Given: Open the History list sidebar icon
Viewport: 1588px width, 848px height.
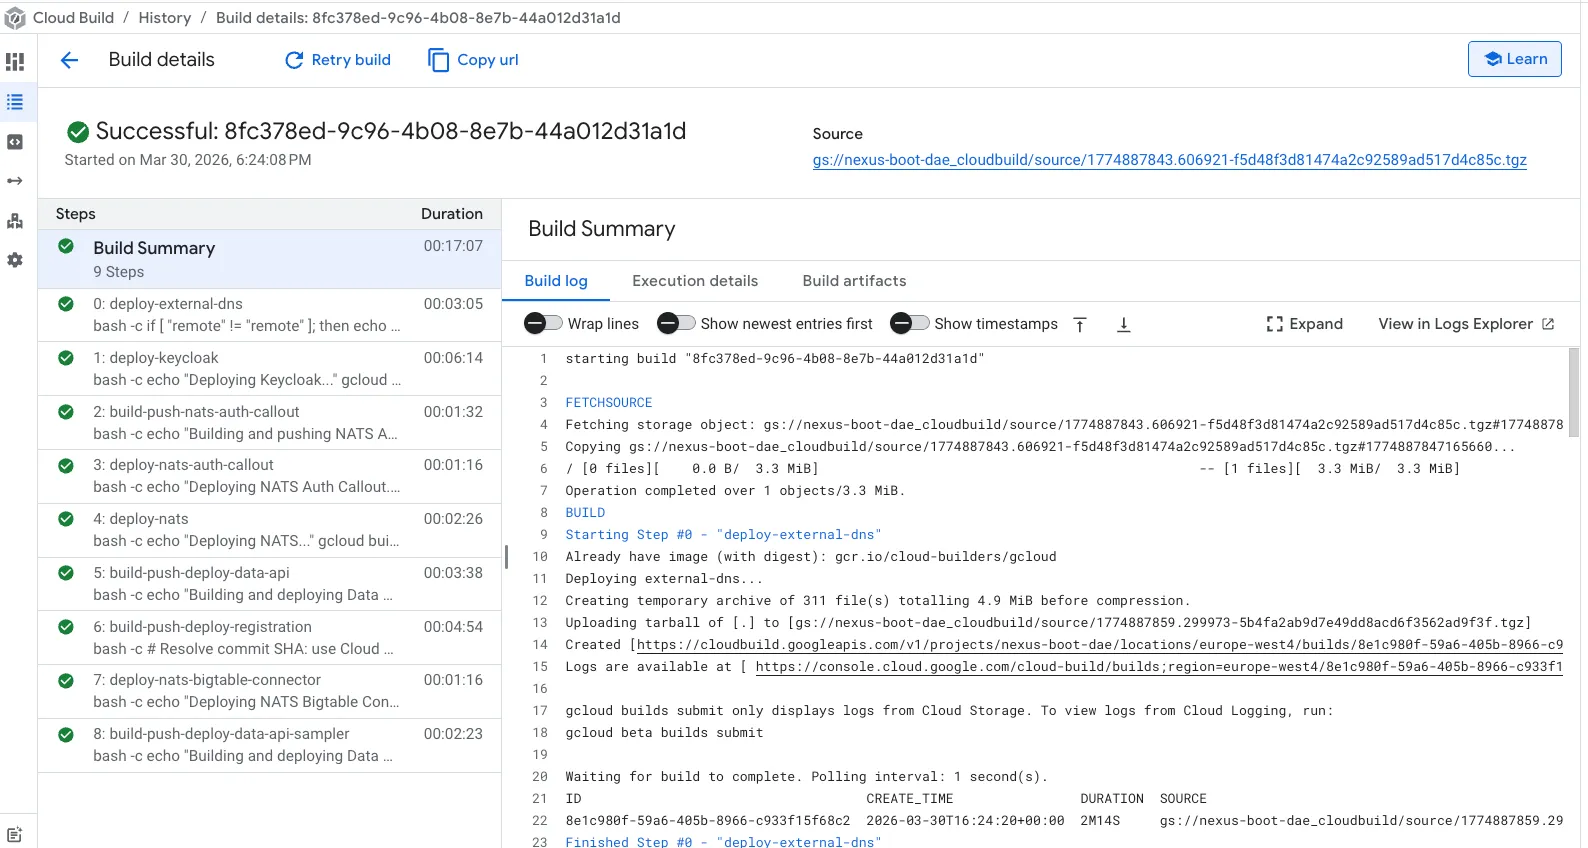Looking at the screenshot, I should coord(15,102).
